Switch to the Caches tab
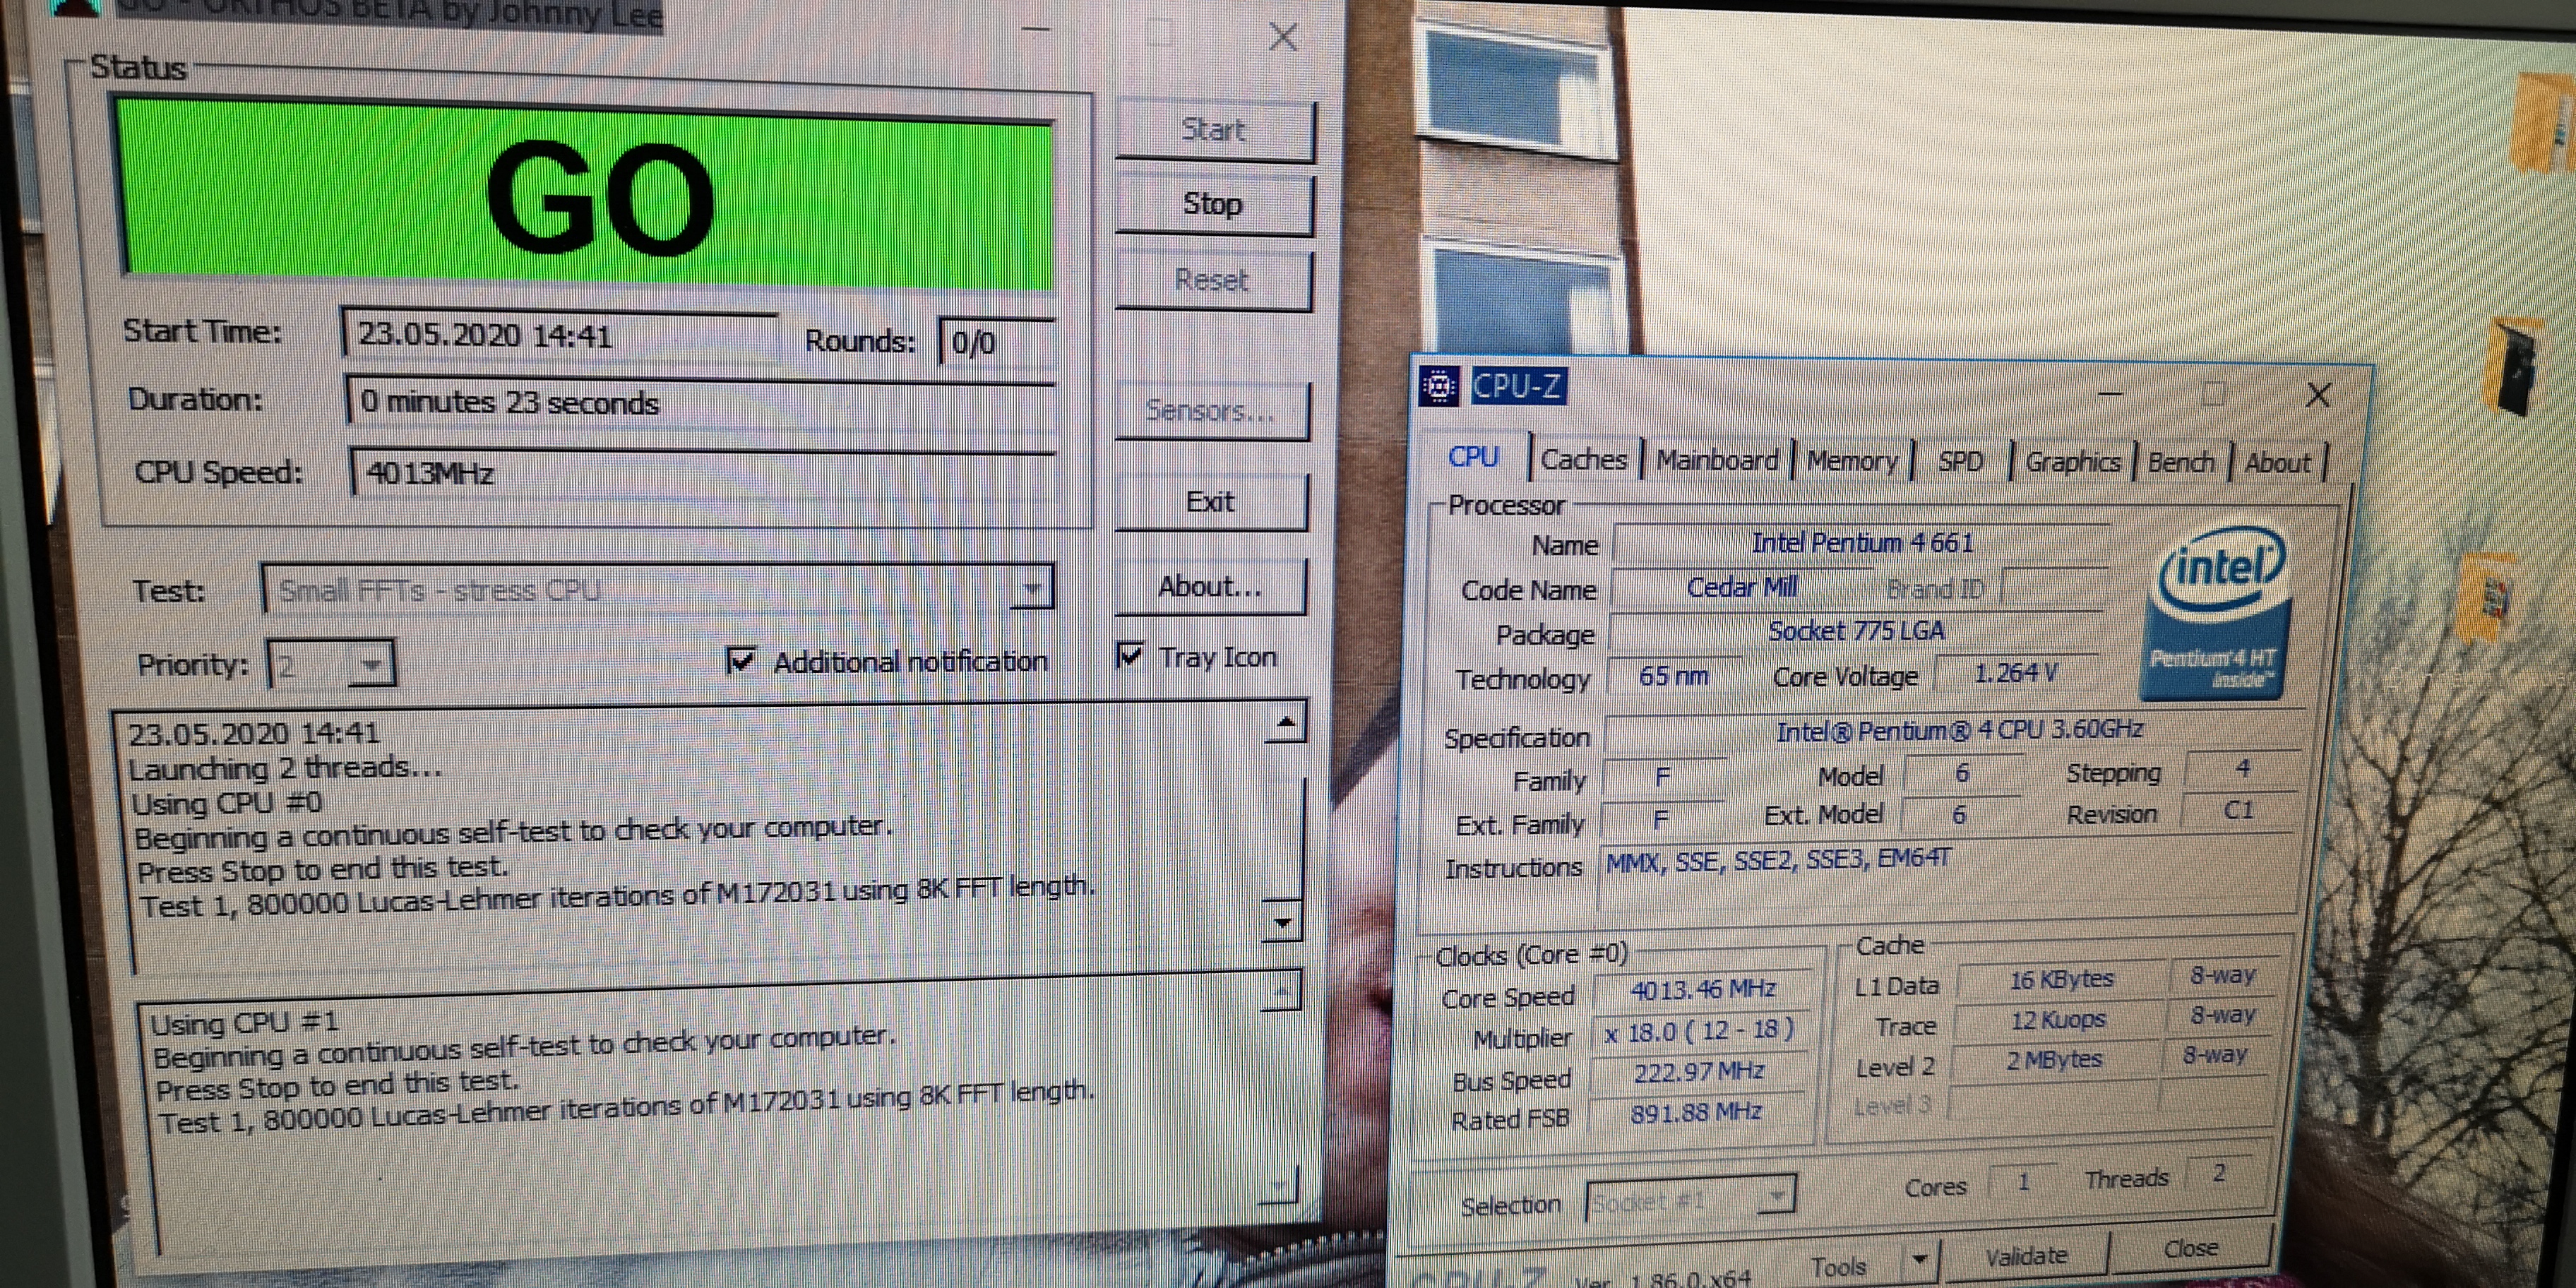Image resolution: width=2576 pixels, height=1288 pixels. 1583,460
